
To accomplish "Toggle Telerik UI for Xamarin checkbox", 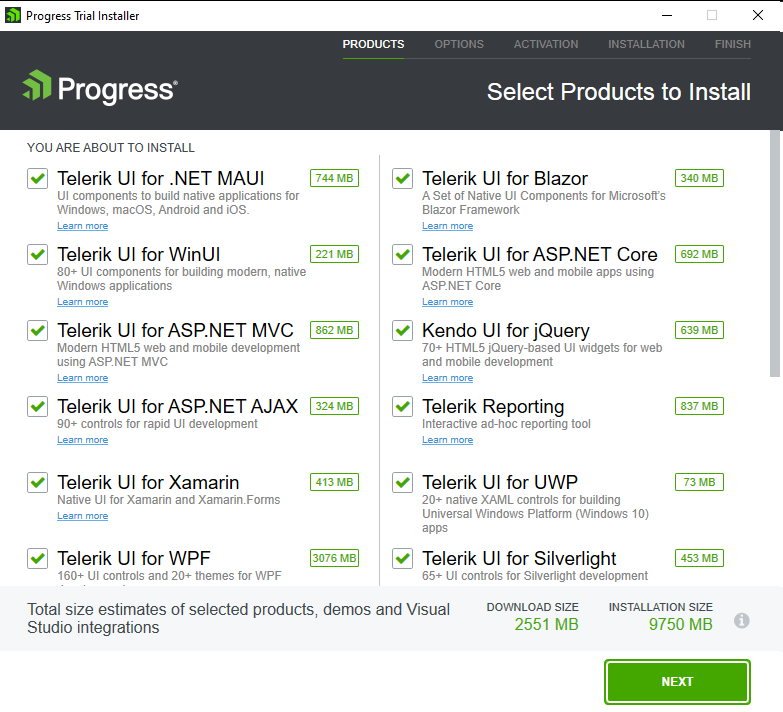I will [x=38, y=482].
